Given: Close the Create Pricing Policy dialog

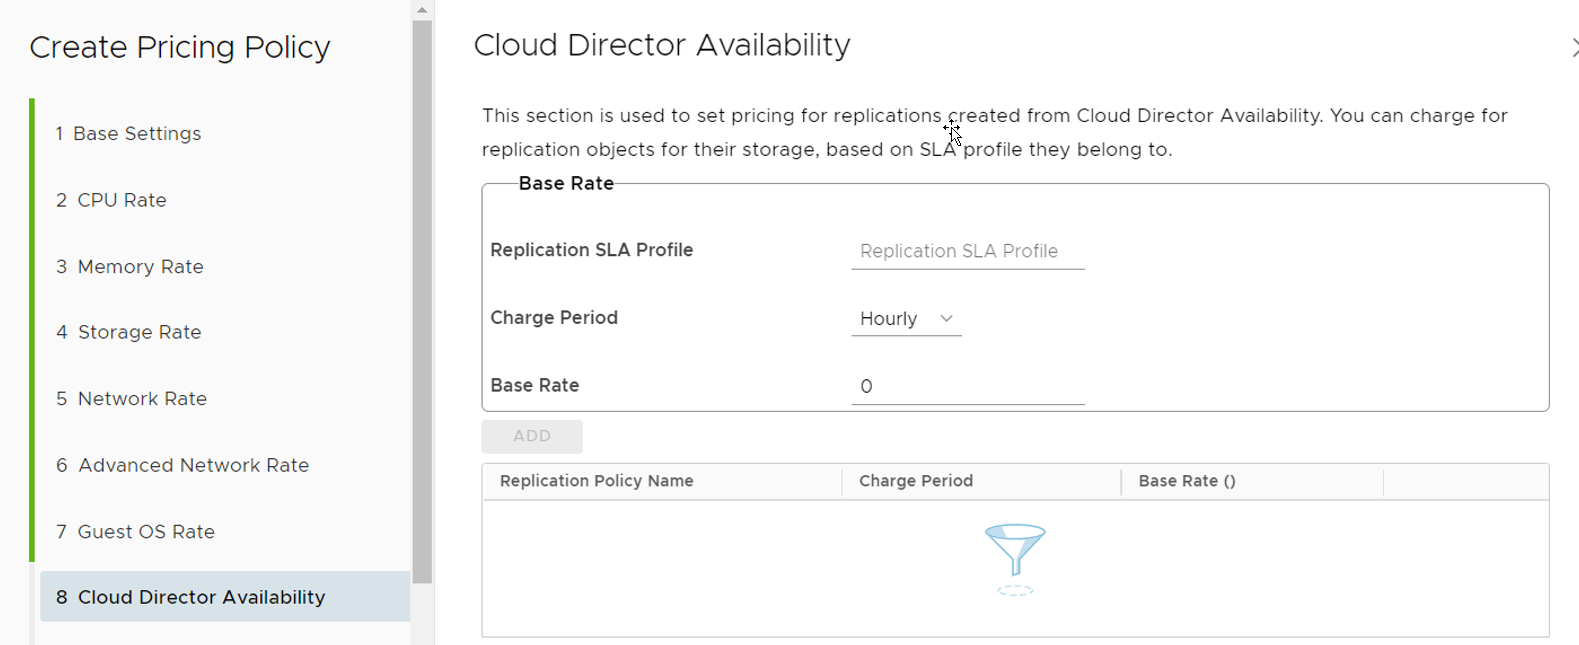Looking at the screenshot, I should 1574,47.
